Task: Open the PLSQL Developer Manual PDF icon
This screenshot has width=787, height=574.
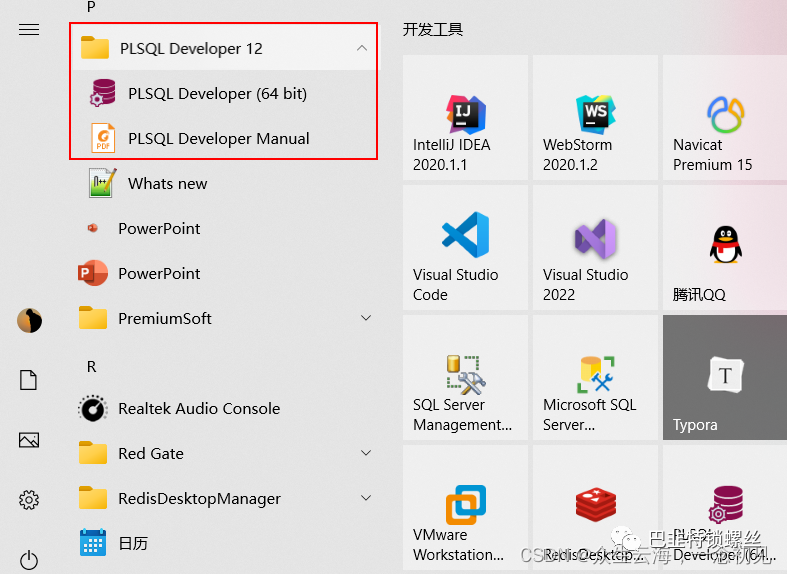Action: click(103, 138)
